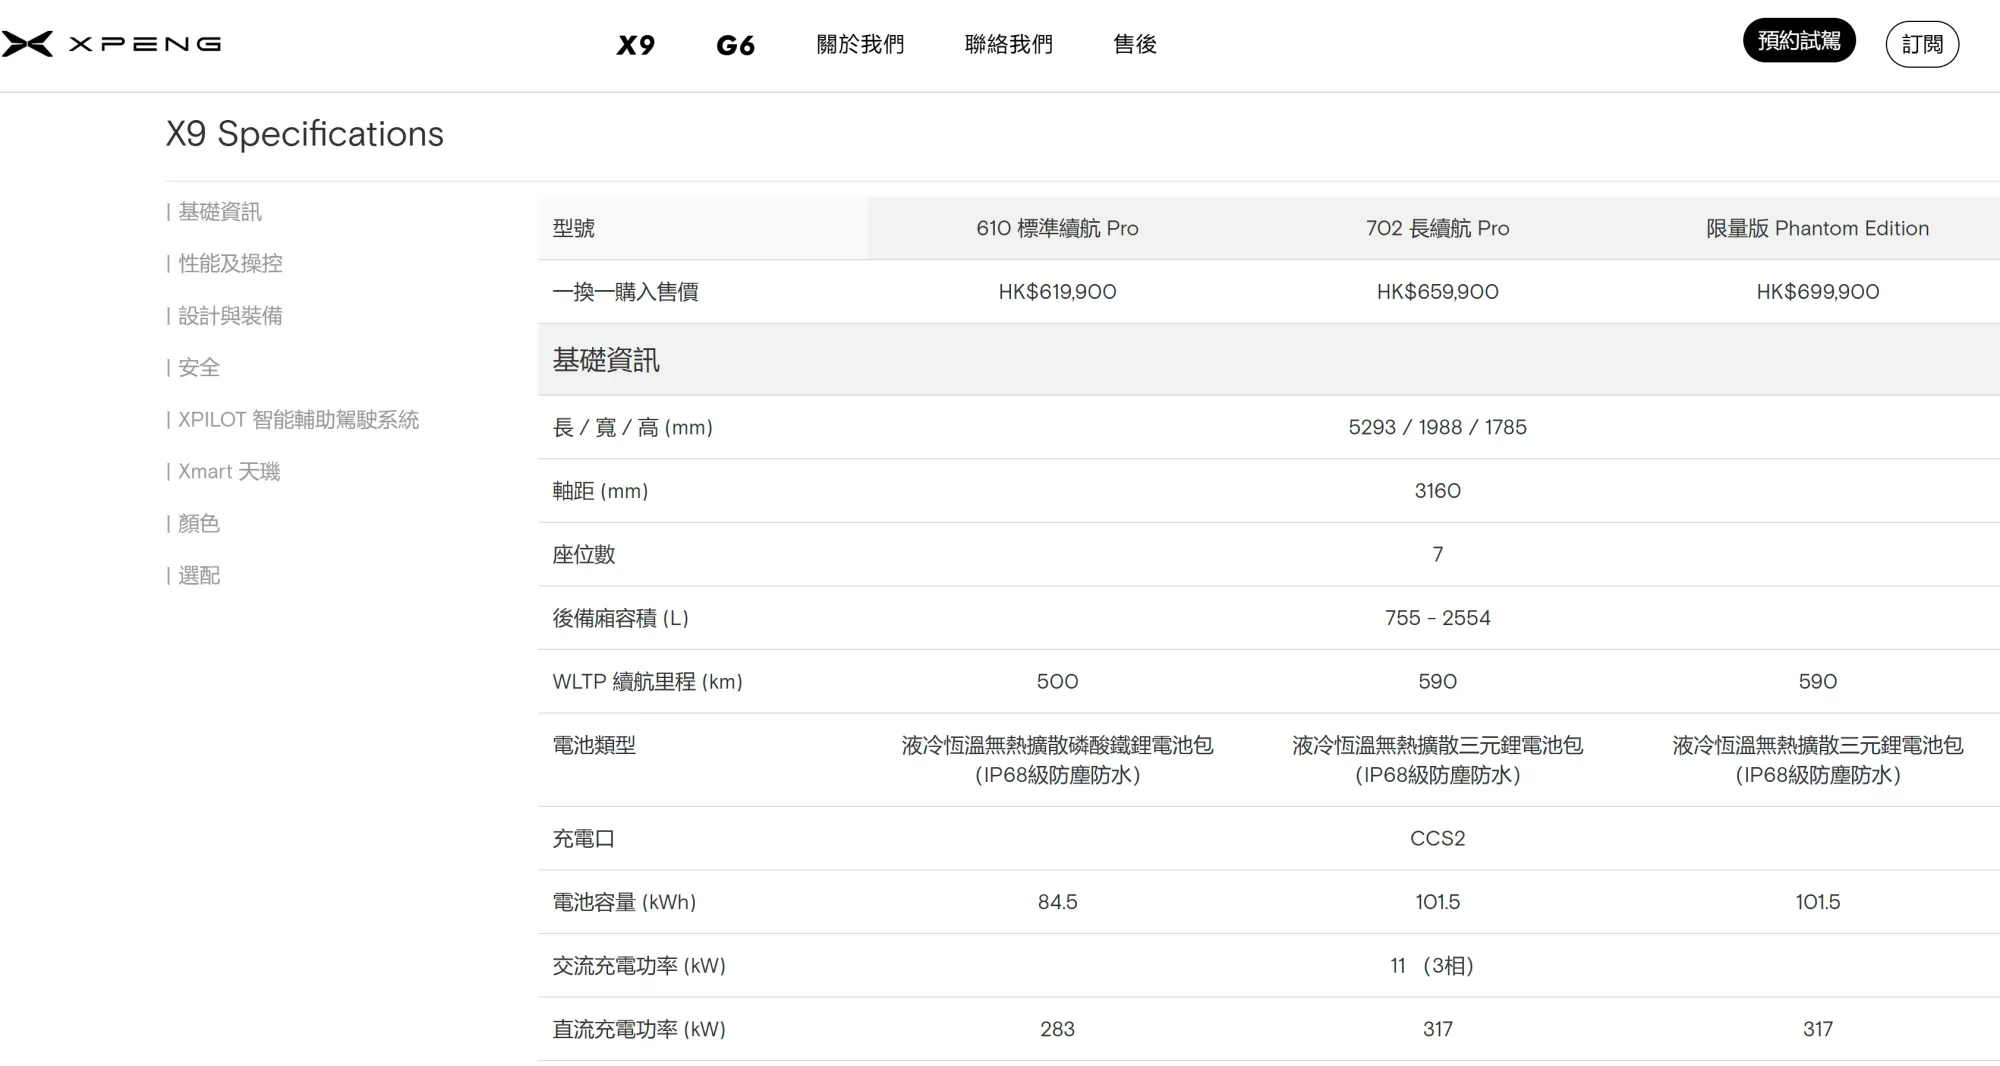Click the XPENG logo icon
The width and height of the screenshot is (2000, 1066).
[28, 44]
